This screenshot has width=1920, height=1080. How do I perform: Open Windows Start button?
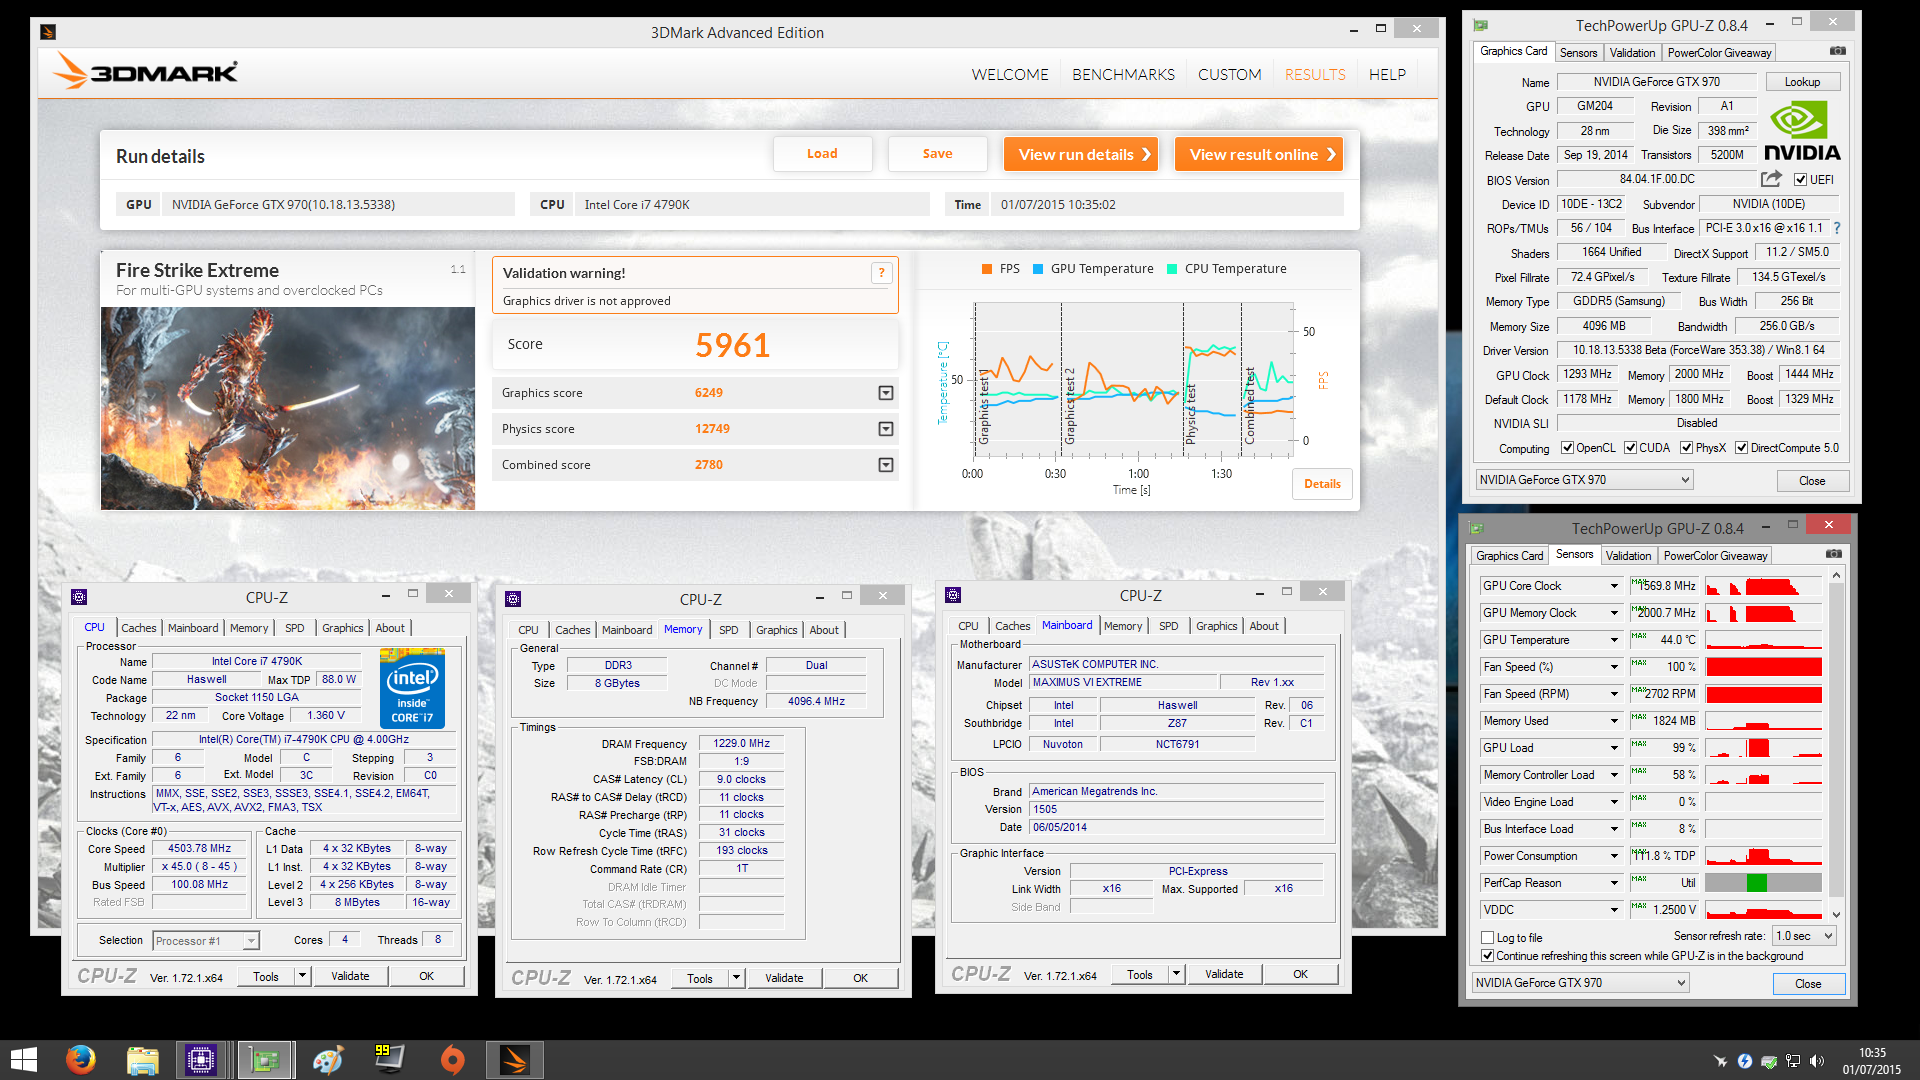click(23, 1060)
